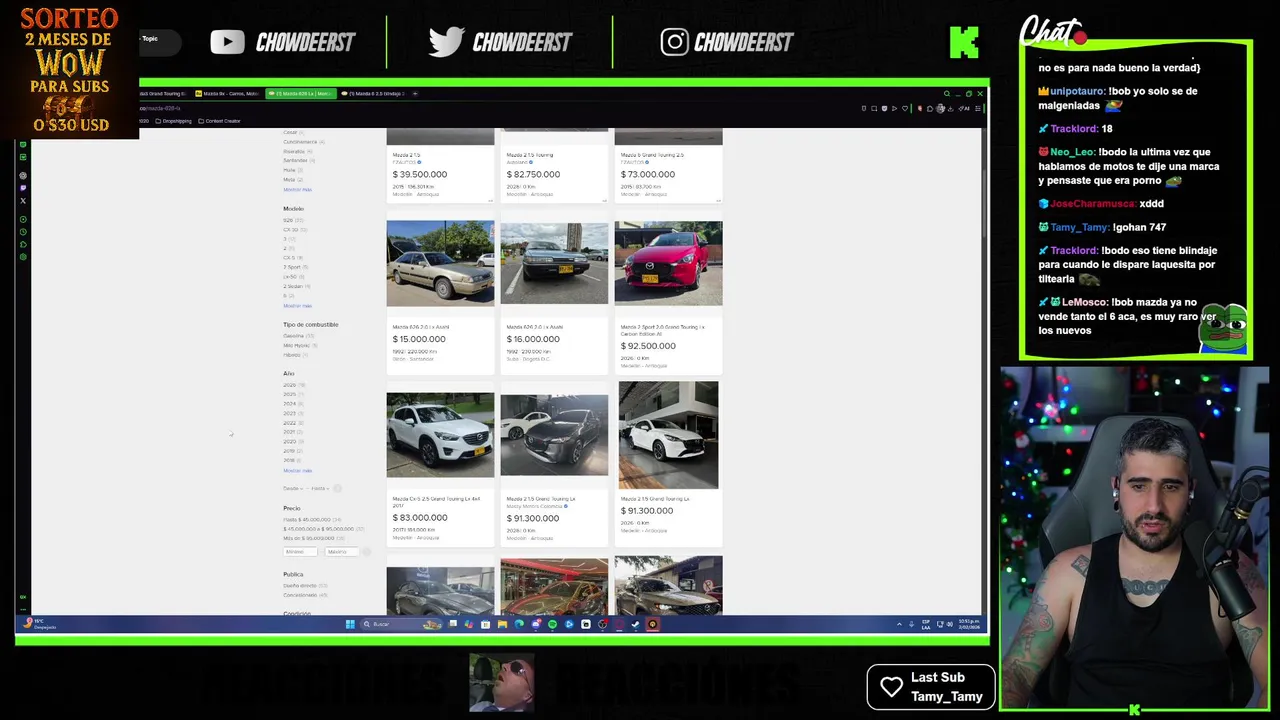This screenshot has height=720, width=1280.
Task: Filter by model CX-30
Action: pos(294,229)
